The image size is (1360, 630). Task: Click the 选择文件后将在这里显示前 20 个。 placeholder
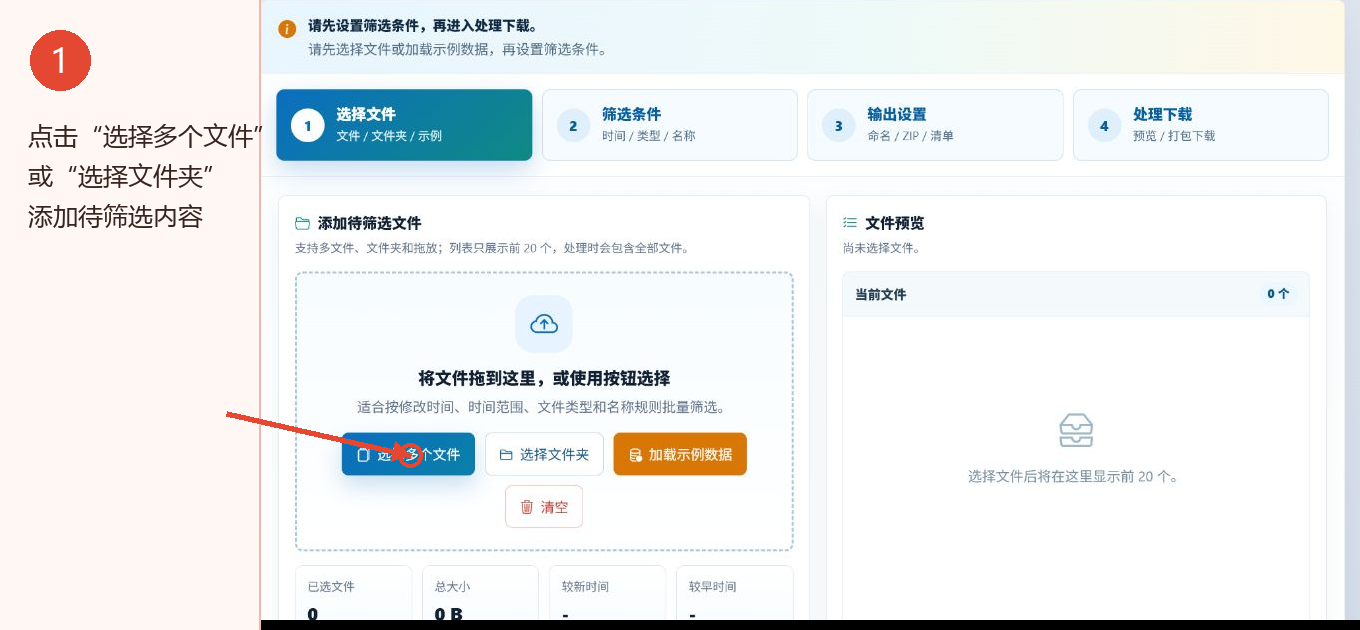(1075, 476)
